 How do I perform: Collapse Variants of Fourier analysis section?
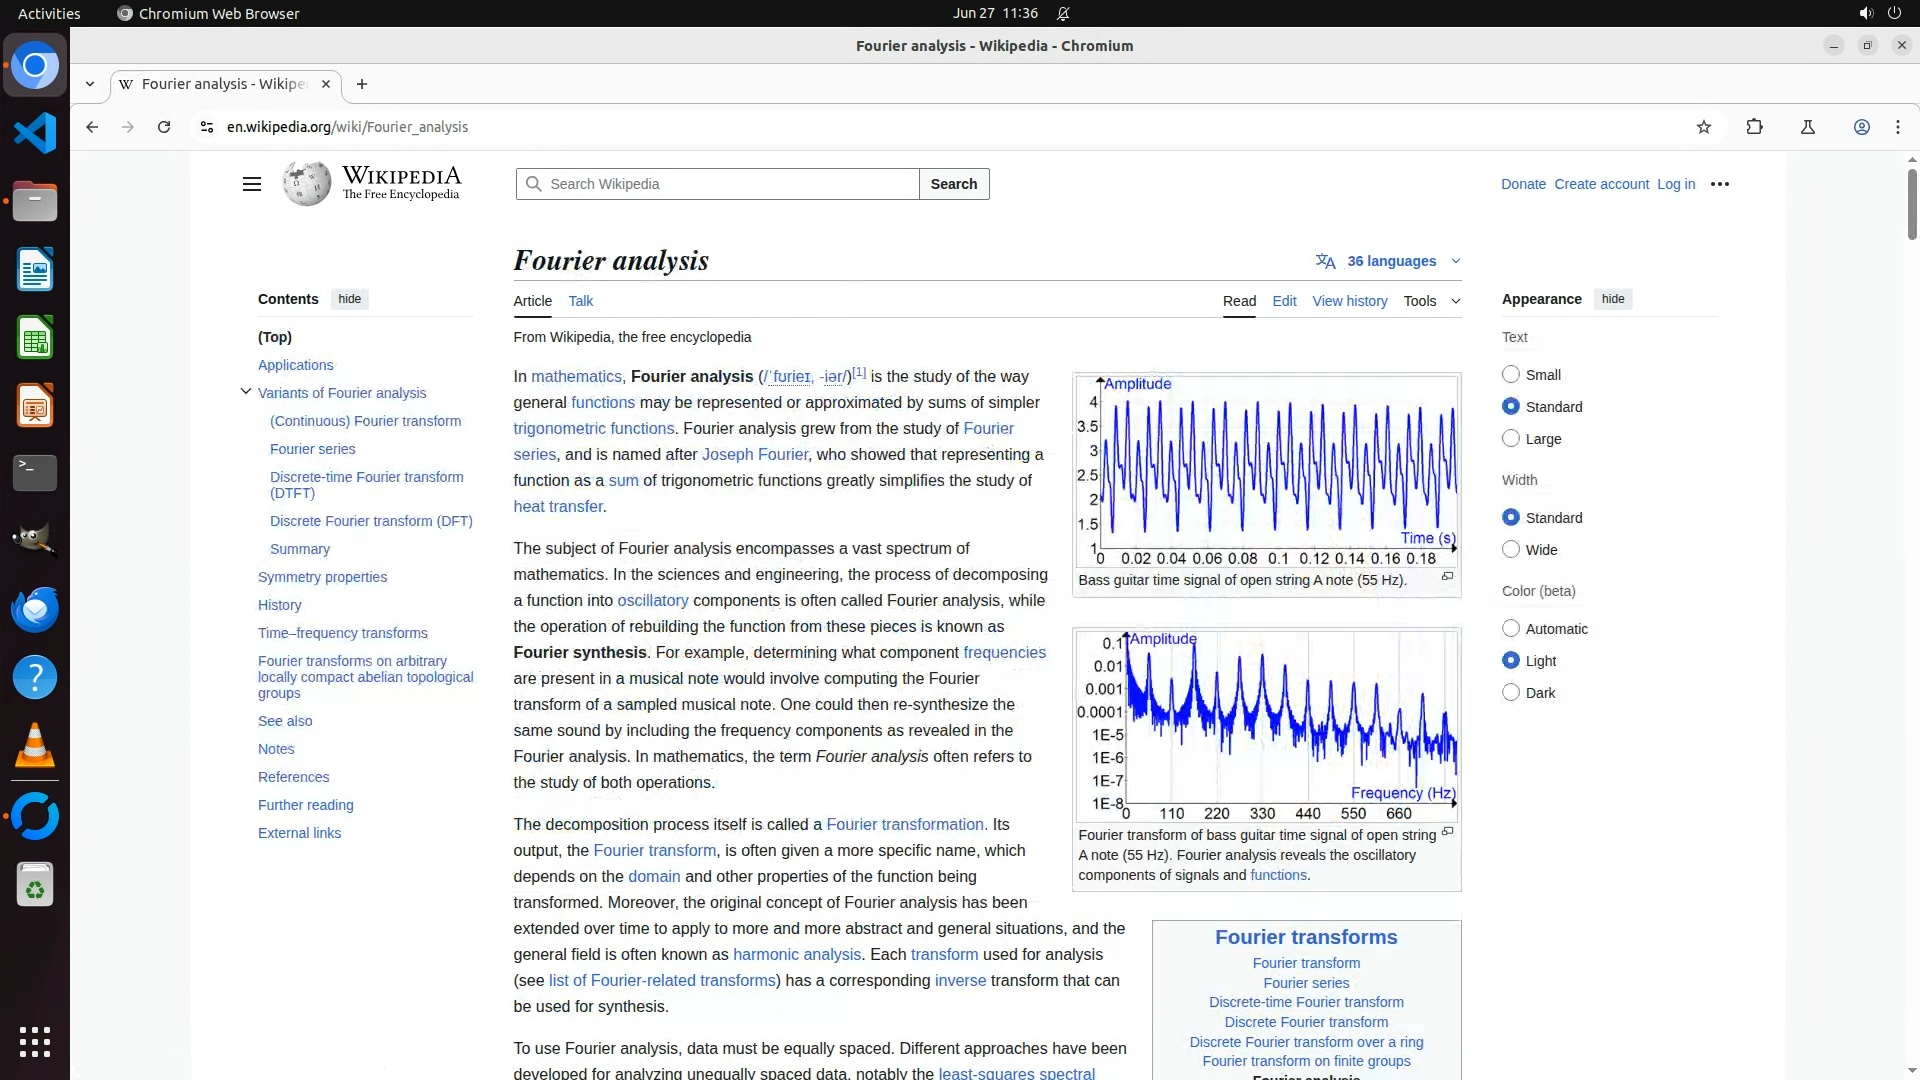point(246,392)
